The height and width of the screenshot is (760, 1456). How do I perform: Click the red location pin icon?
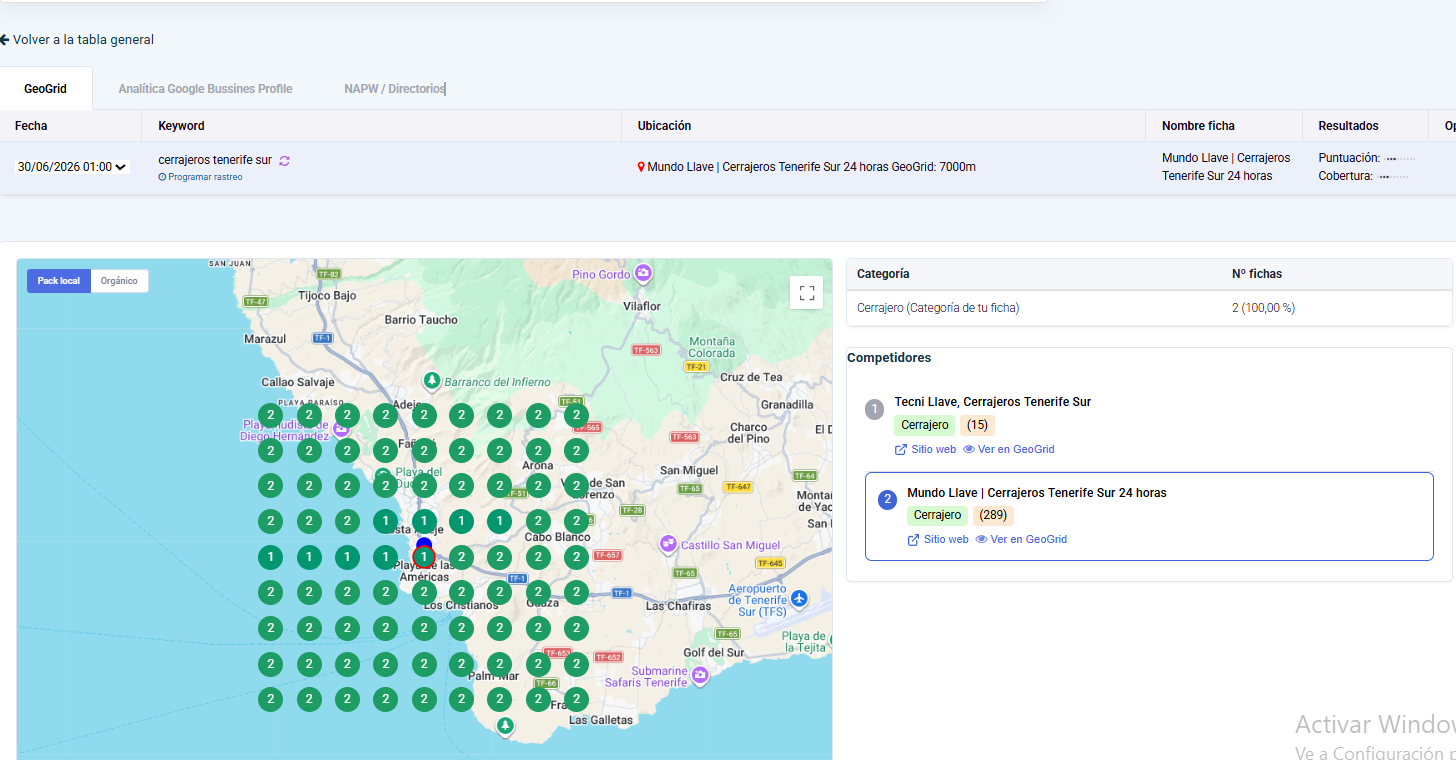[x=641, y=167]
